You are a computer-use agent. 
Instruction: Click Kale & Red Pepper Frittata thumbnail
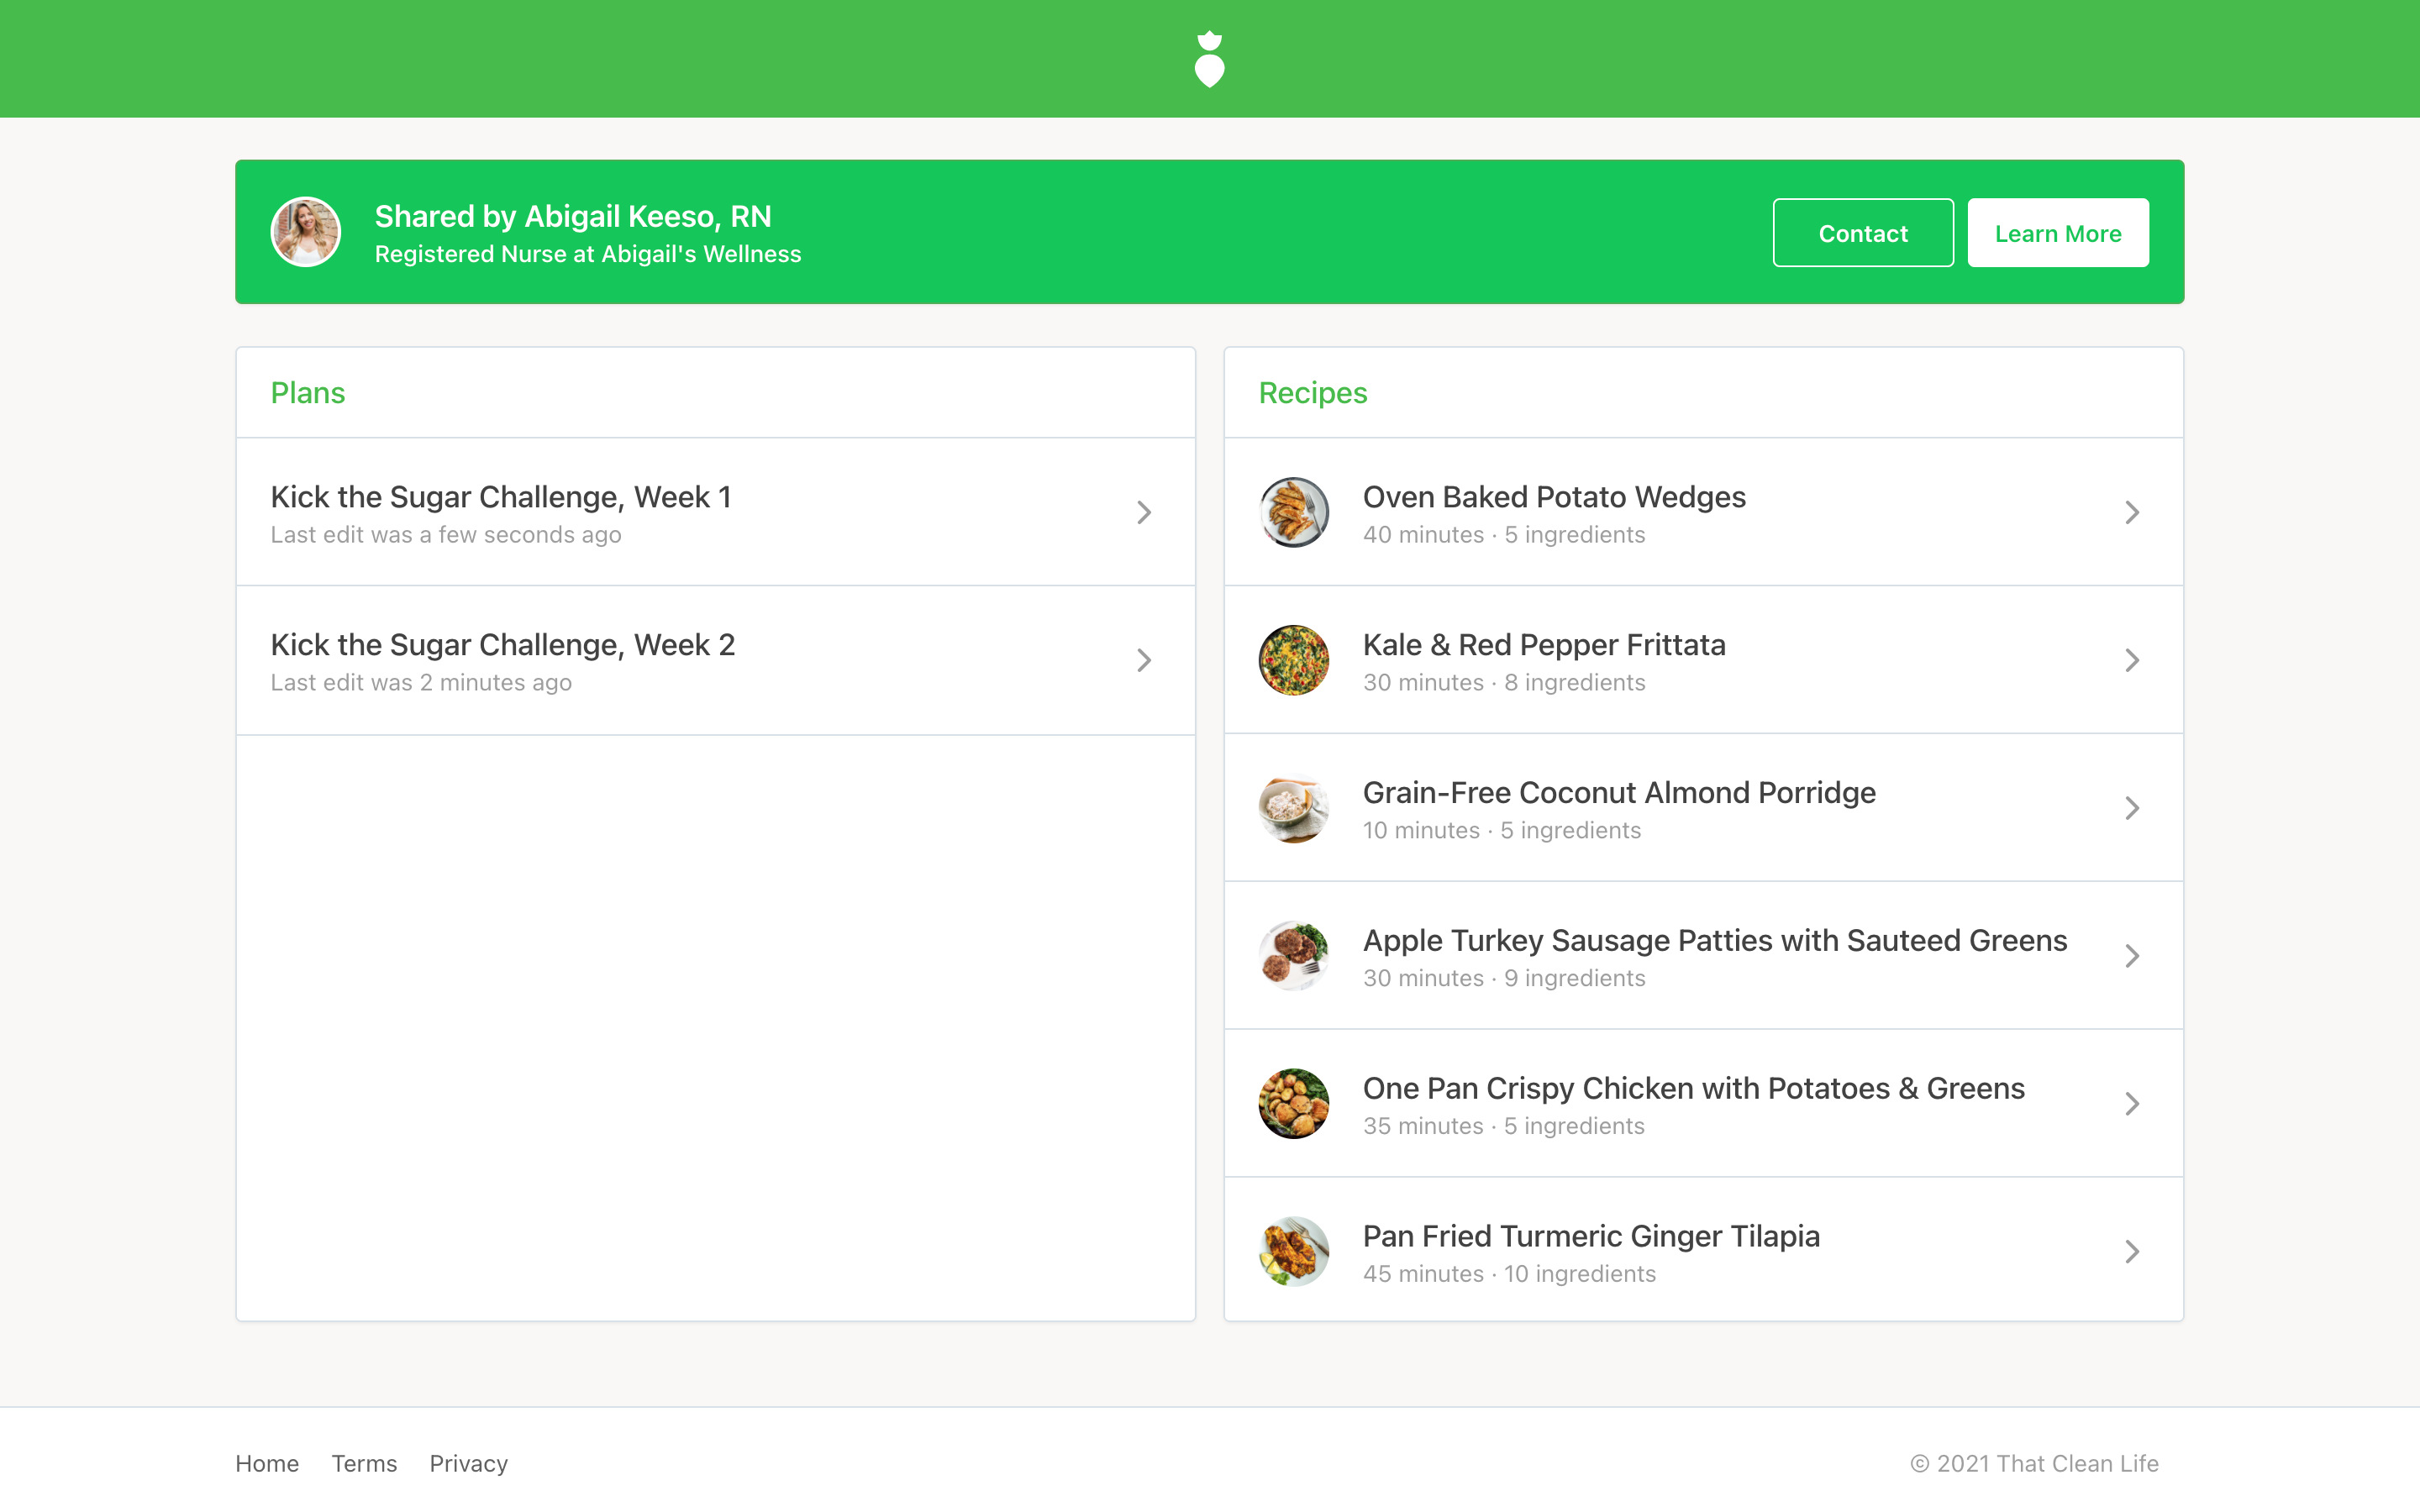click(1293, 660)
